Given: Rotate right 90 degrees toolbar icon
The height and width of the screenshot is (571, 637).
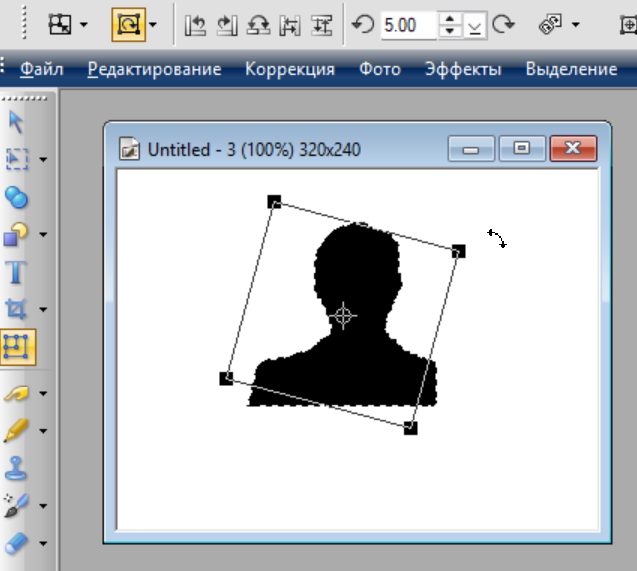Looking at the screenshot, I should [227, 25].
